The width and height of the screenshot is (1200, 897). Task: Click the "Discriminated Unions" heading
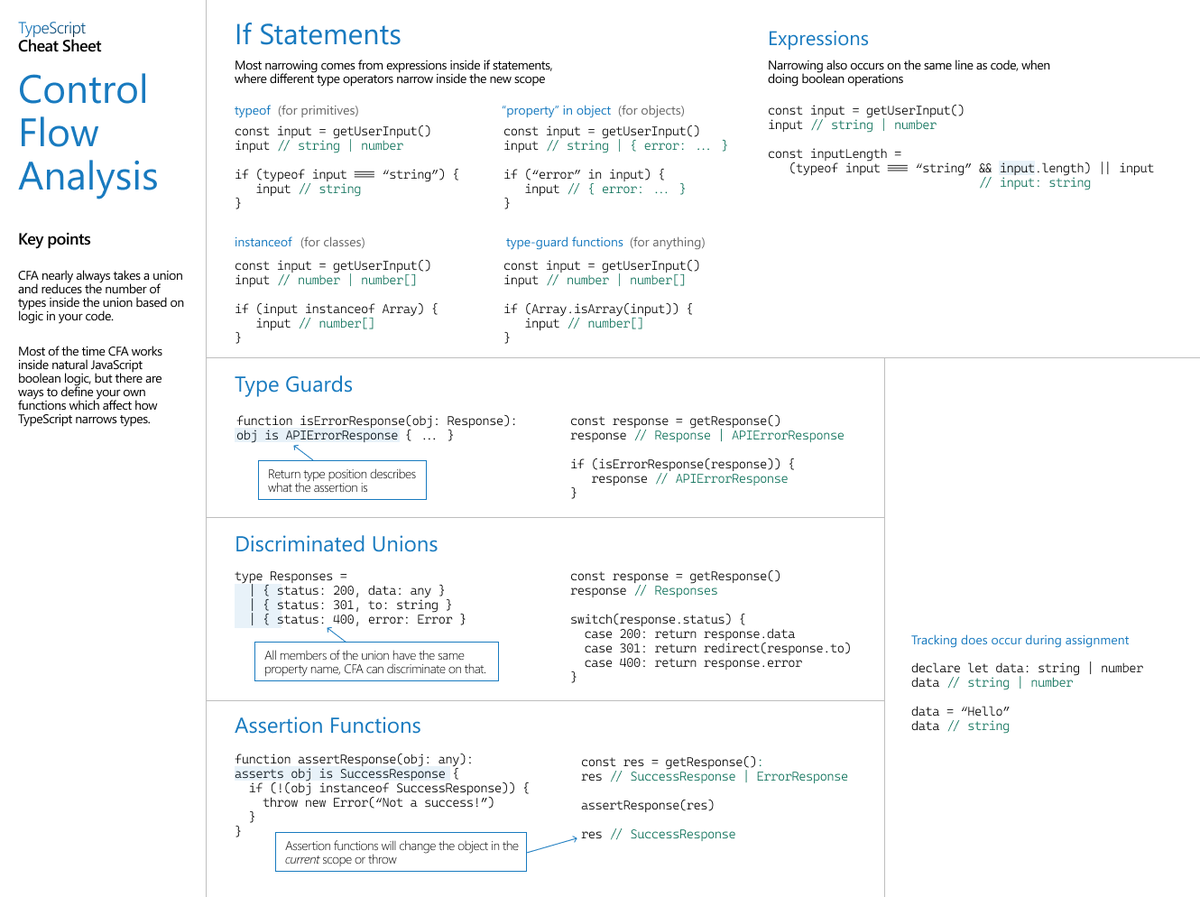337,544
